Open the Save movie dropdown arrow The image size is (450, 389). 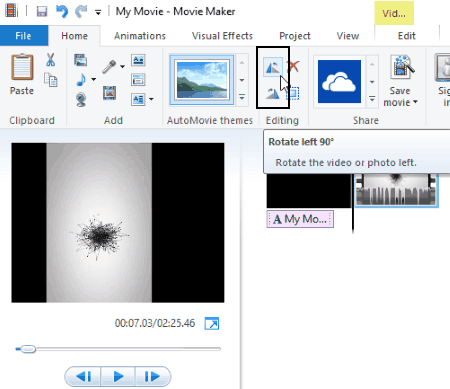[x=415, y=102]
